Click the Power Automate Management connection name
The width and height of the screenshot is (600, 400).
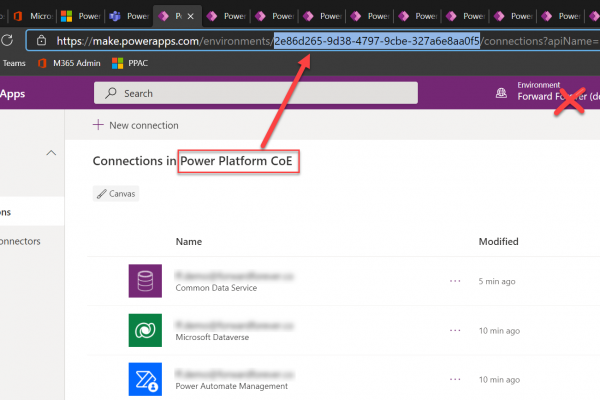[234, 374]
